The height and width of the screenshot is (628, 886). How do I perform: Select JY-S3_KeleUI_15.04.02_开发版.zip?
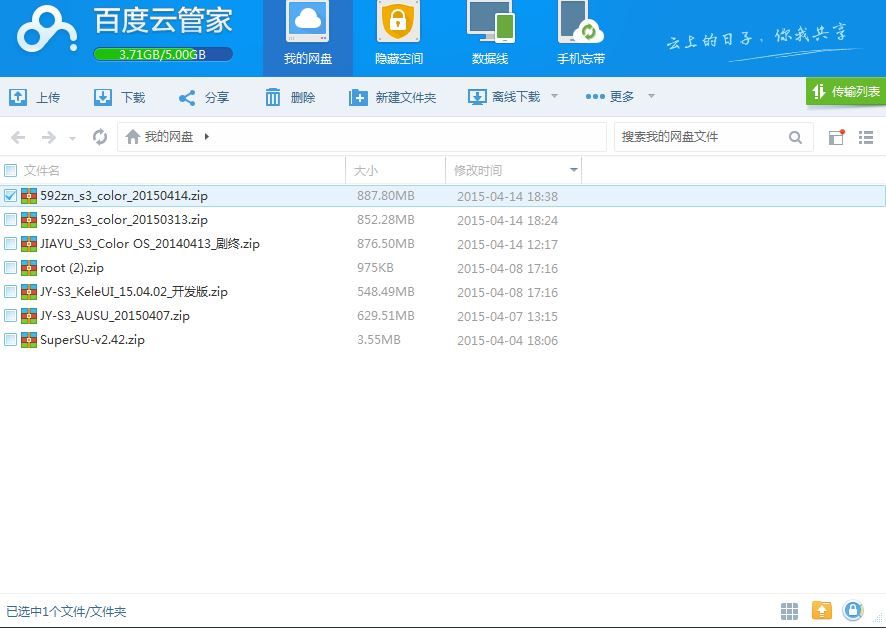[134, 292]
